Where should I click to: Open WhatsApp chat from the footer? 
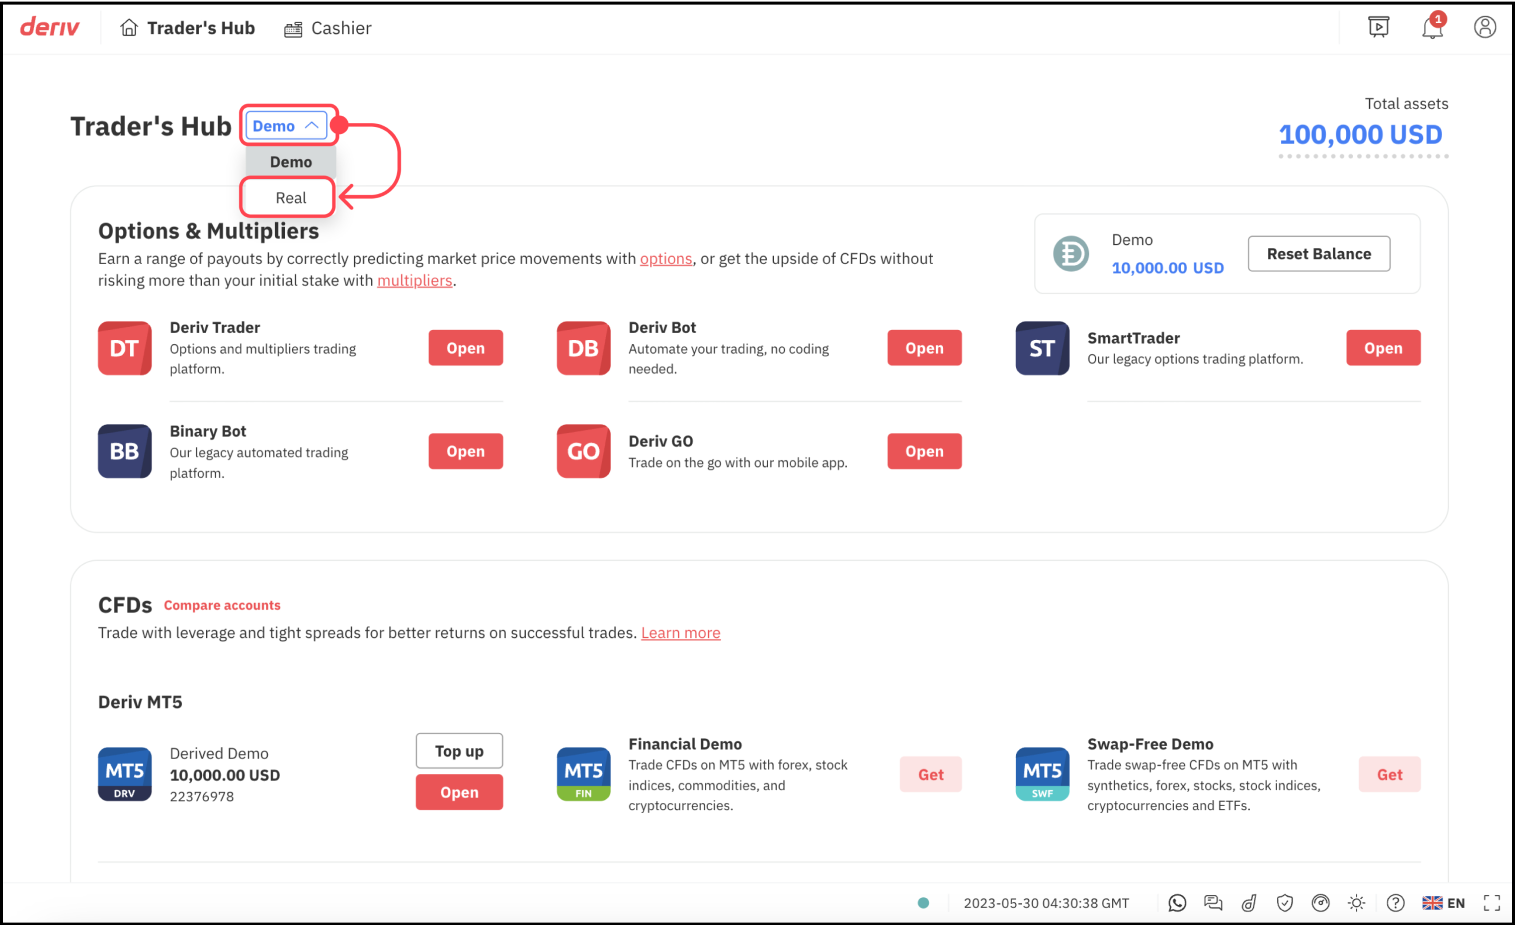[x=1177, y=903]
